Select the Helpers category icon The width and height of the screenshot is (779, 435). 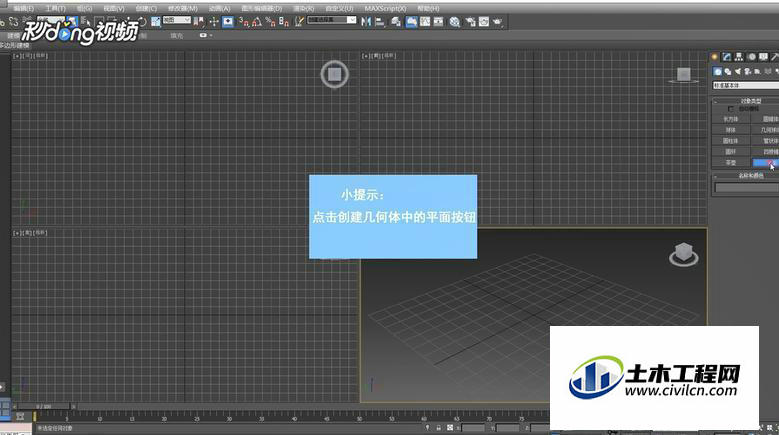[757, 72]
